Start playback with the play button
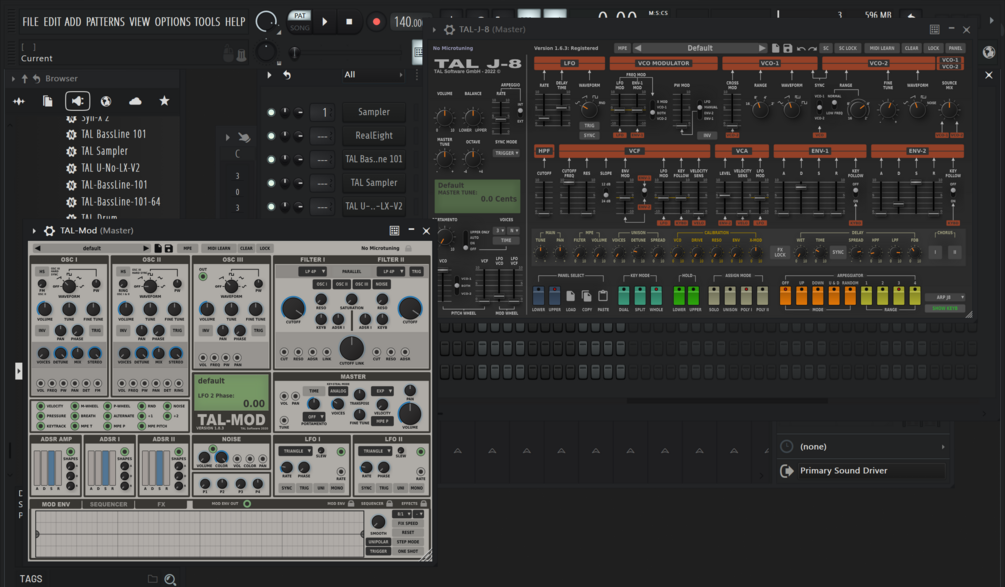The width and height of the screenshot is (1005, 587). 324,22
